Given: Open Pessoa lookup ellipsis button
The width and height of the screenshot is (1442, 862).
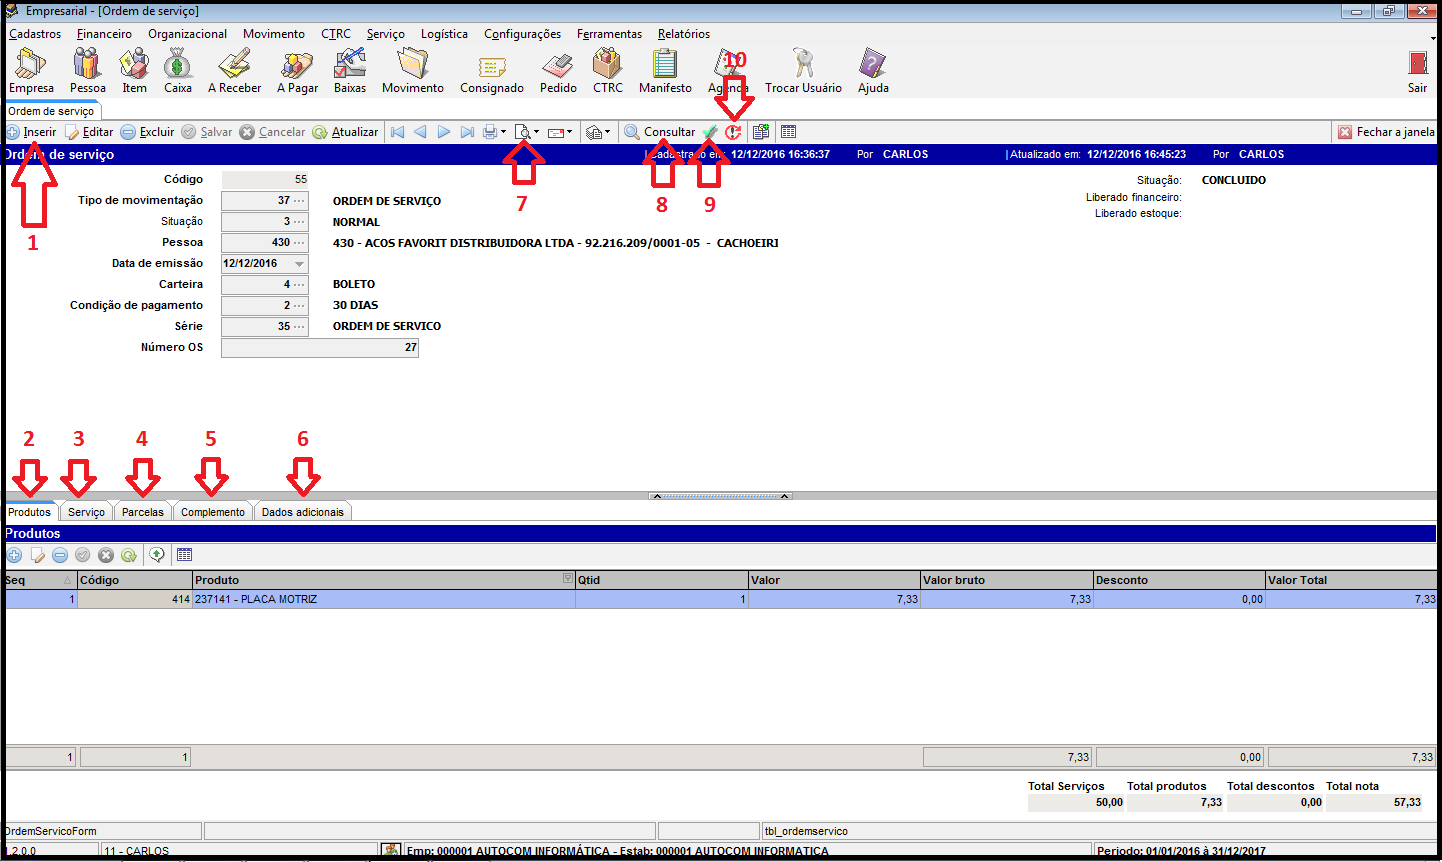Looking at the screenshot, I should point(298,243).
